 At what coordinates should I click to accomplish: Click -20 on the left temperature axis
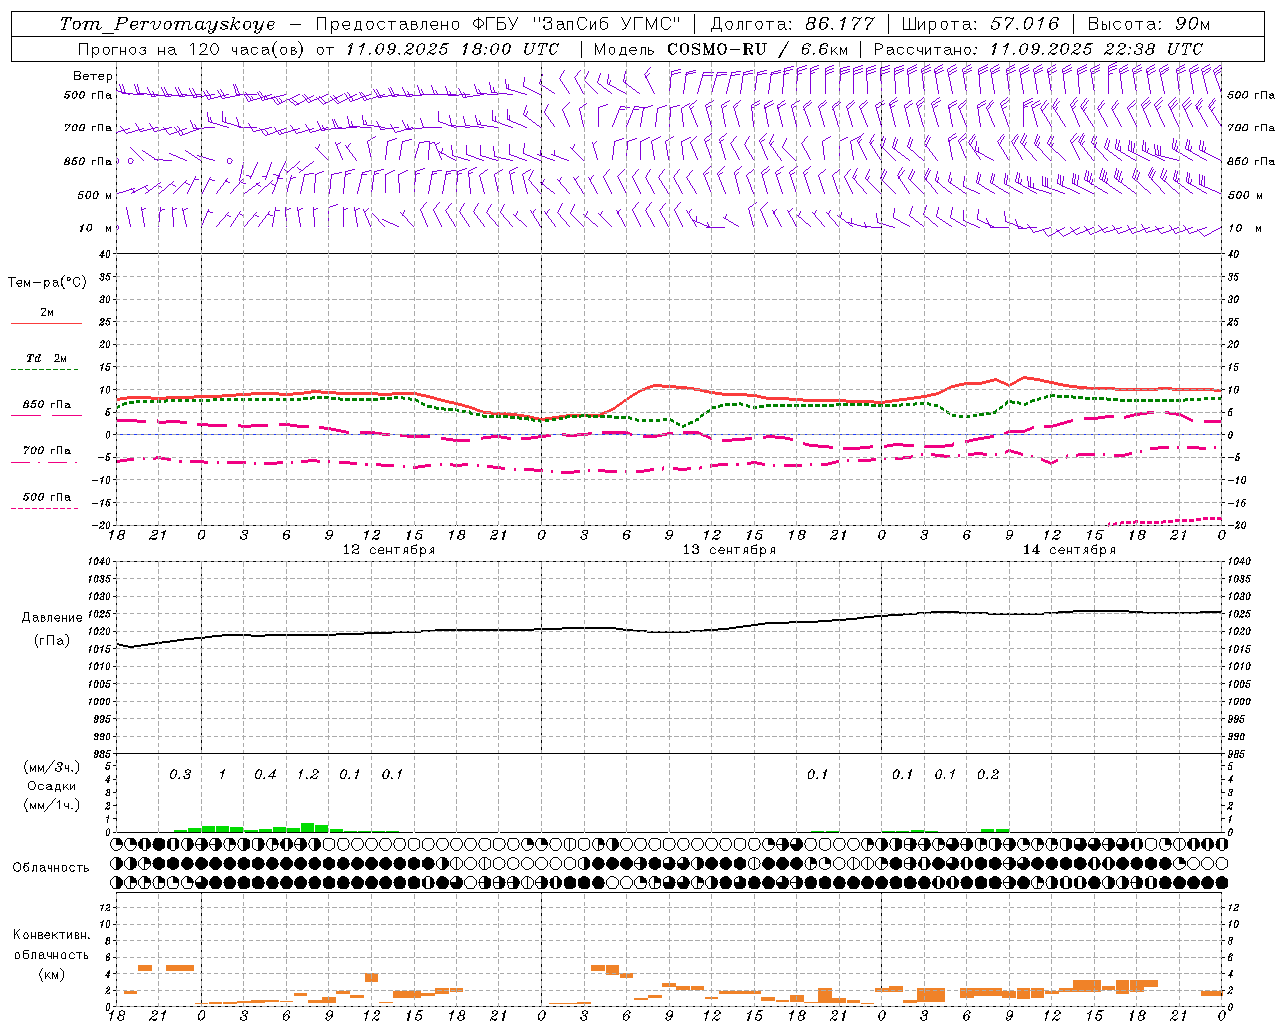pos(102,526)
